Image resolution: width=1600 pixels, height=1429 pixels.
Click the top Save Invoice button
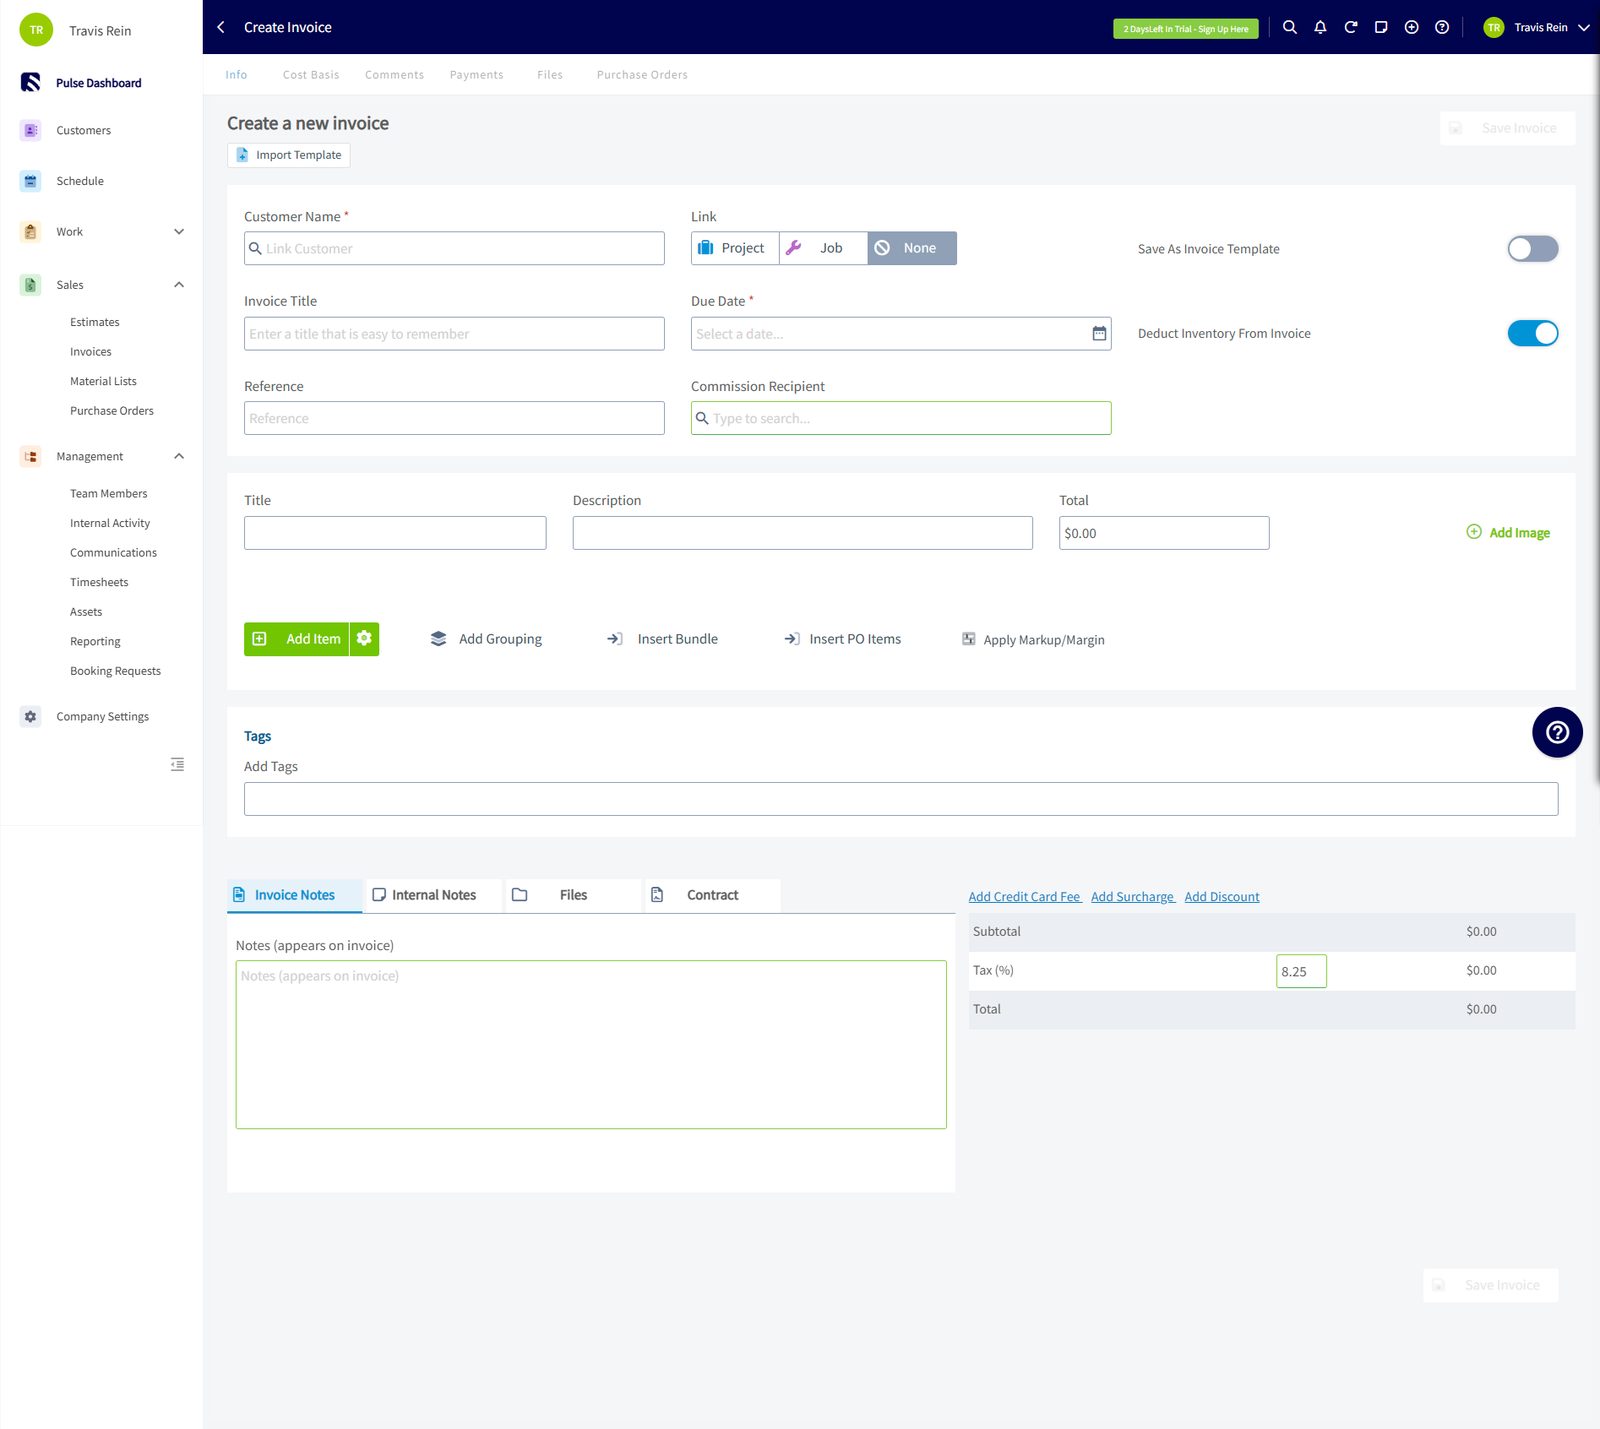pos(1507,128)
